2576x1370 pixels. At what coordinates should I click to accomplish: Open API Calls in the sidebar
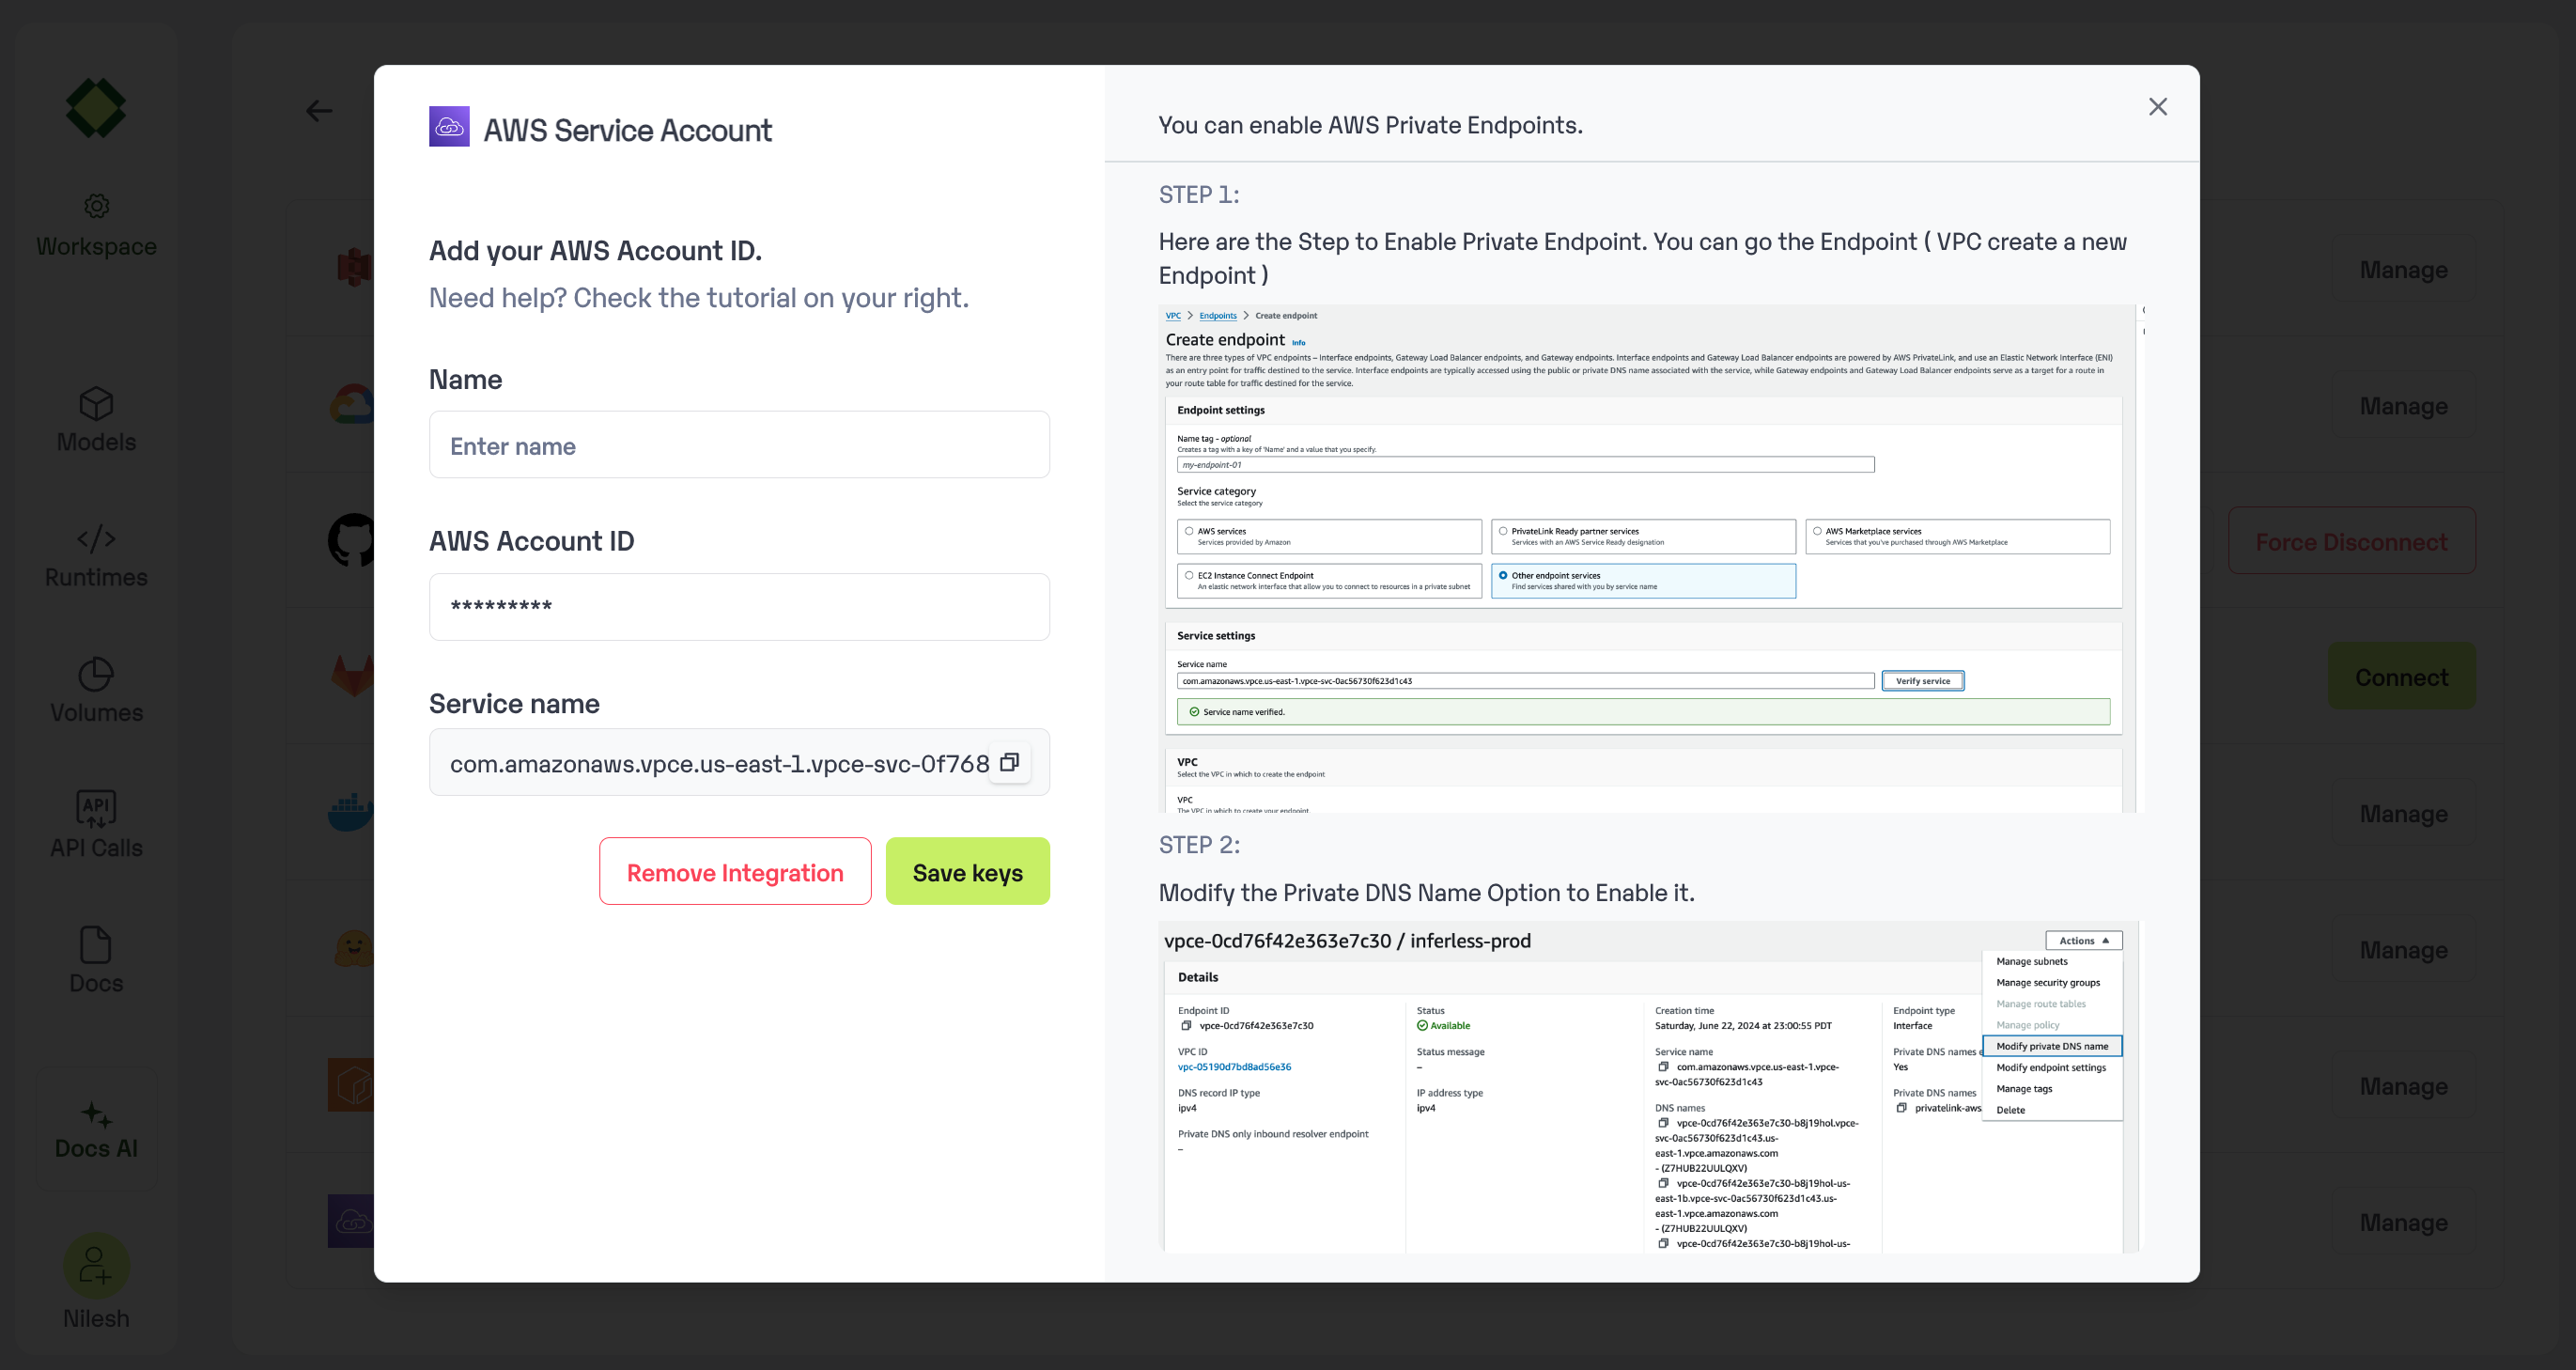(96, 826)
